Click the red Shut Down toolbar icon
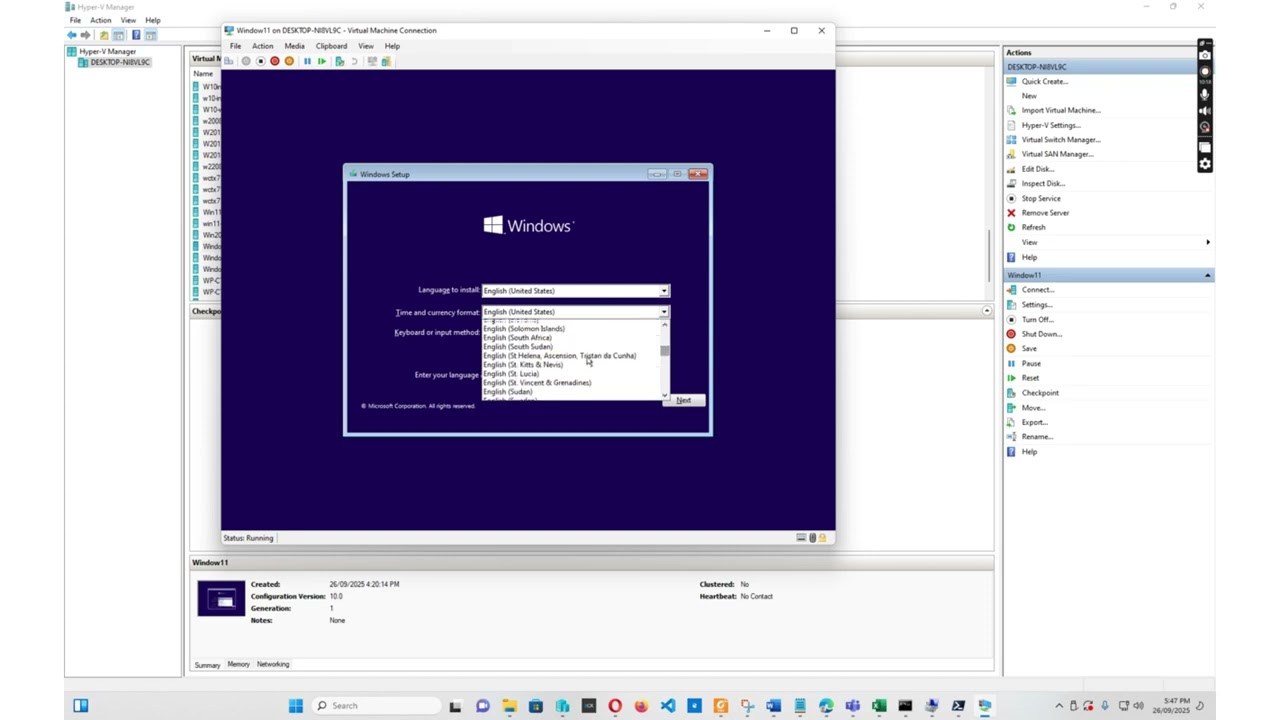1280x720 pixels. [275, 61]
